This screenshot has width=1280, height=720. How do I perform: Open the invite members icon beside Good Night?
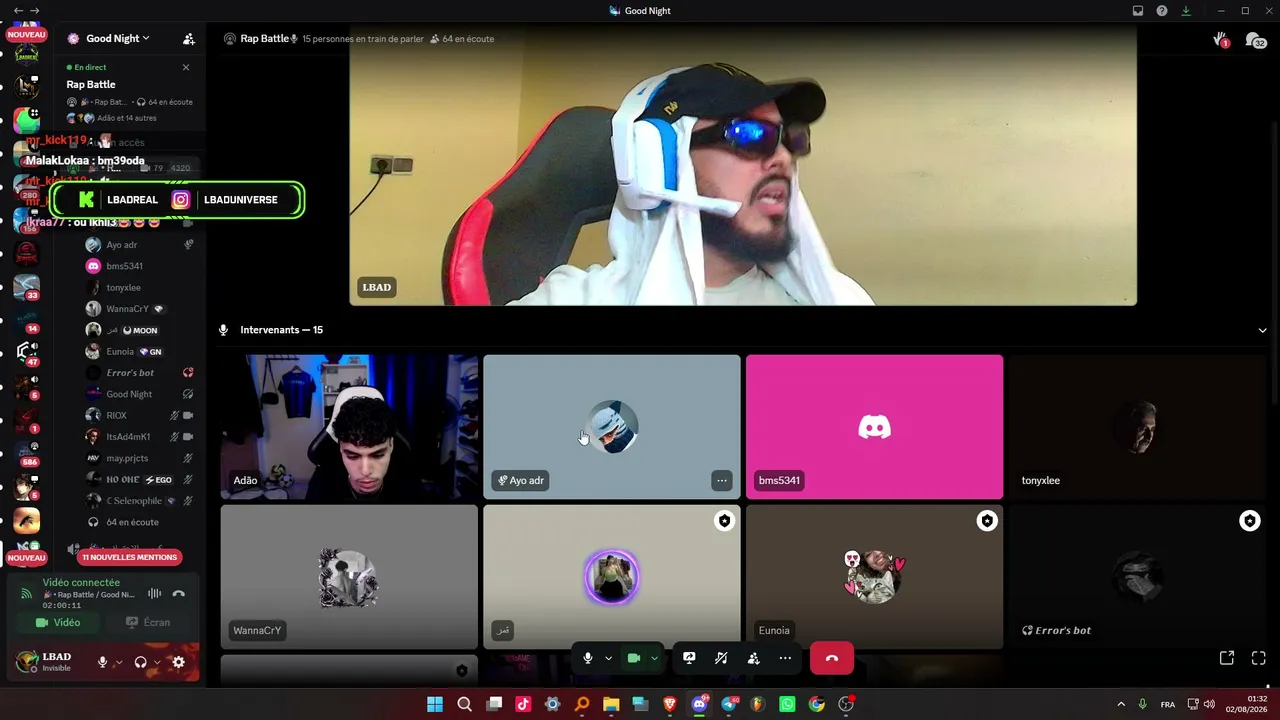[x=189, y=39]
